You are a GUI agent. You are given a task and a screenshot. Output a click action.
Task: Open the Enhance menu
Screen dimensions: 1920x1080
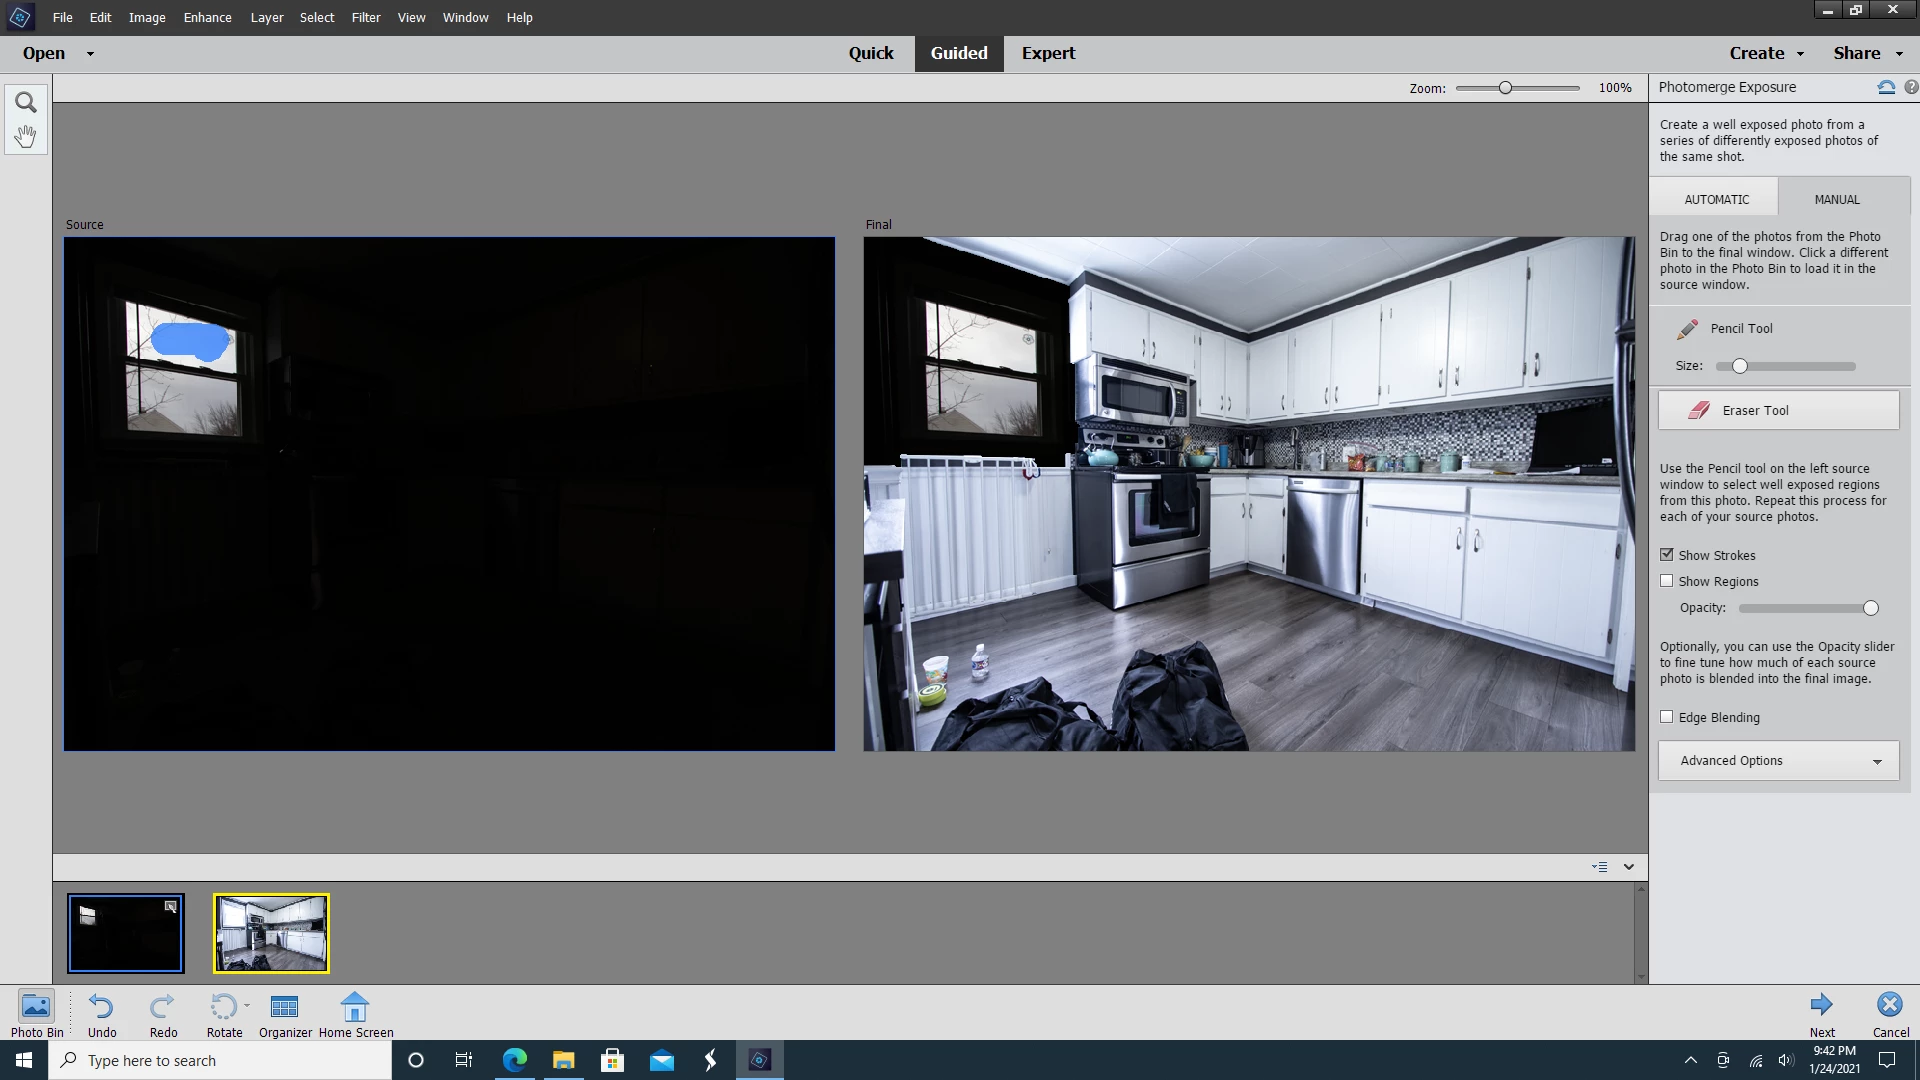(207, 17)
